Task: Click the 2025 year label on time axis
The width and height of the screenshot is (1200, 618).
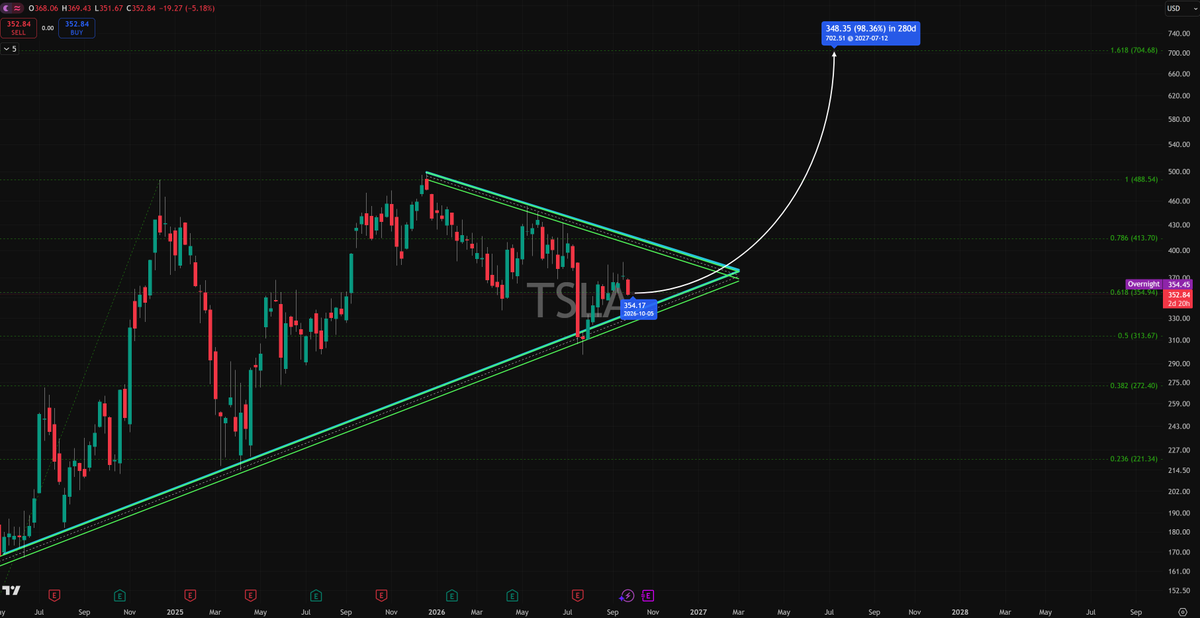Action: coord(175,610)
